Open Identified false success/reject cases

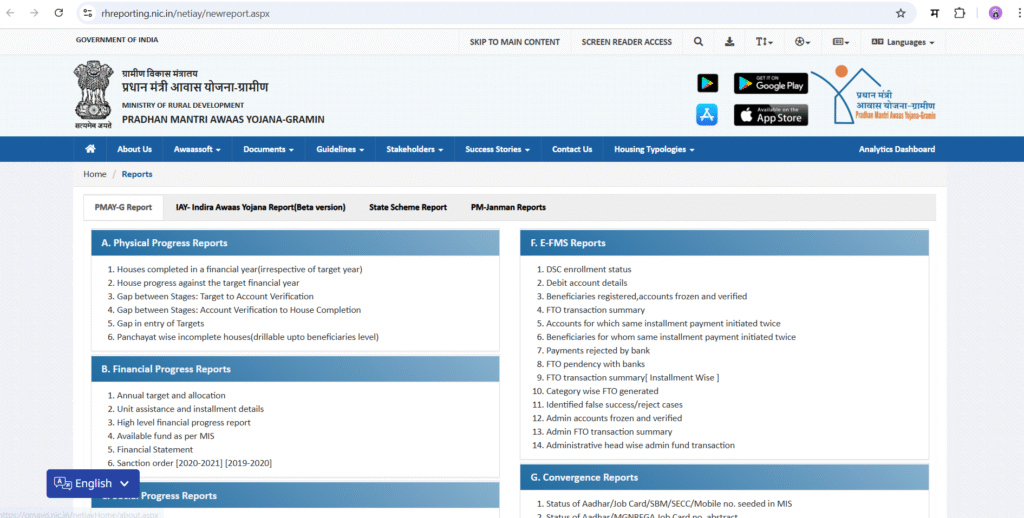[x=614, y=405]
